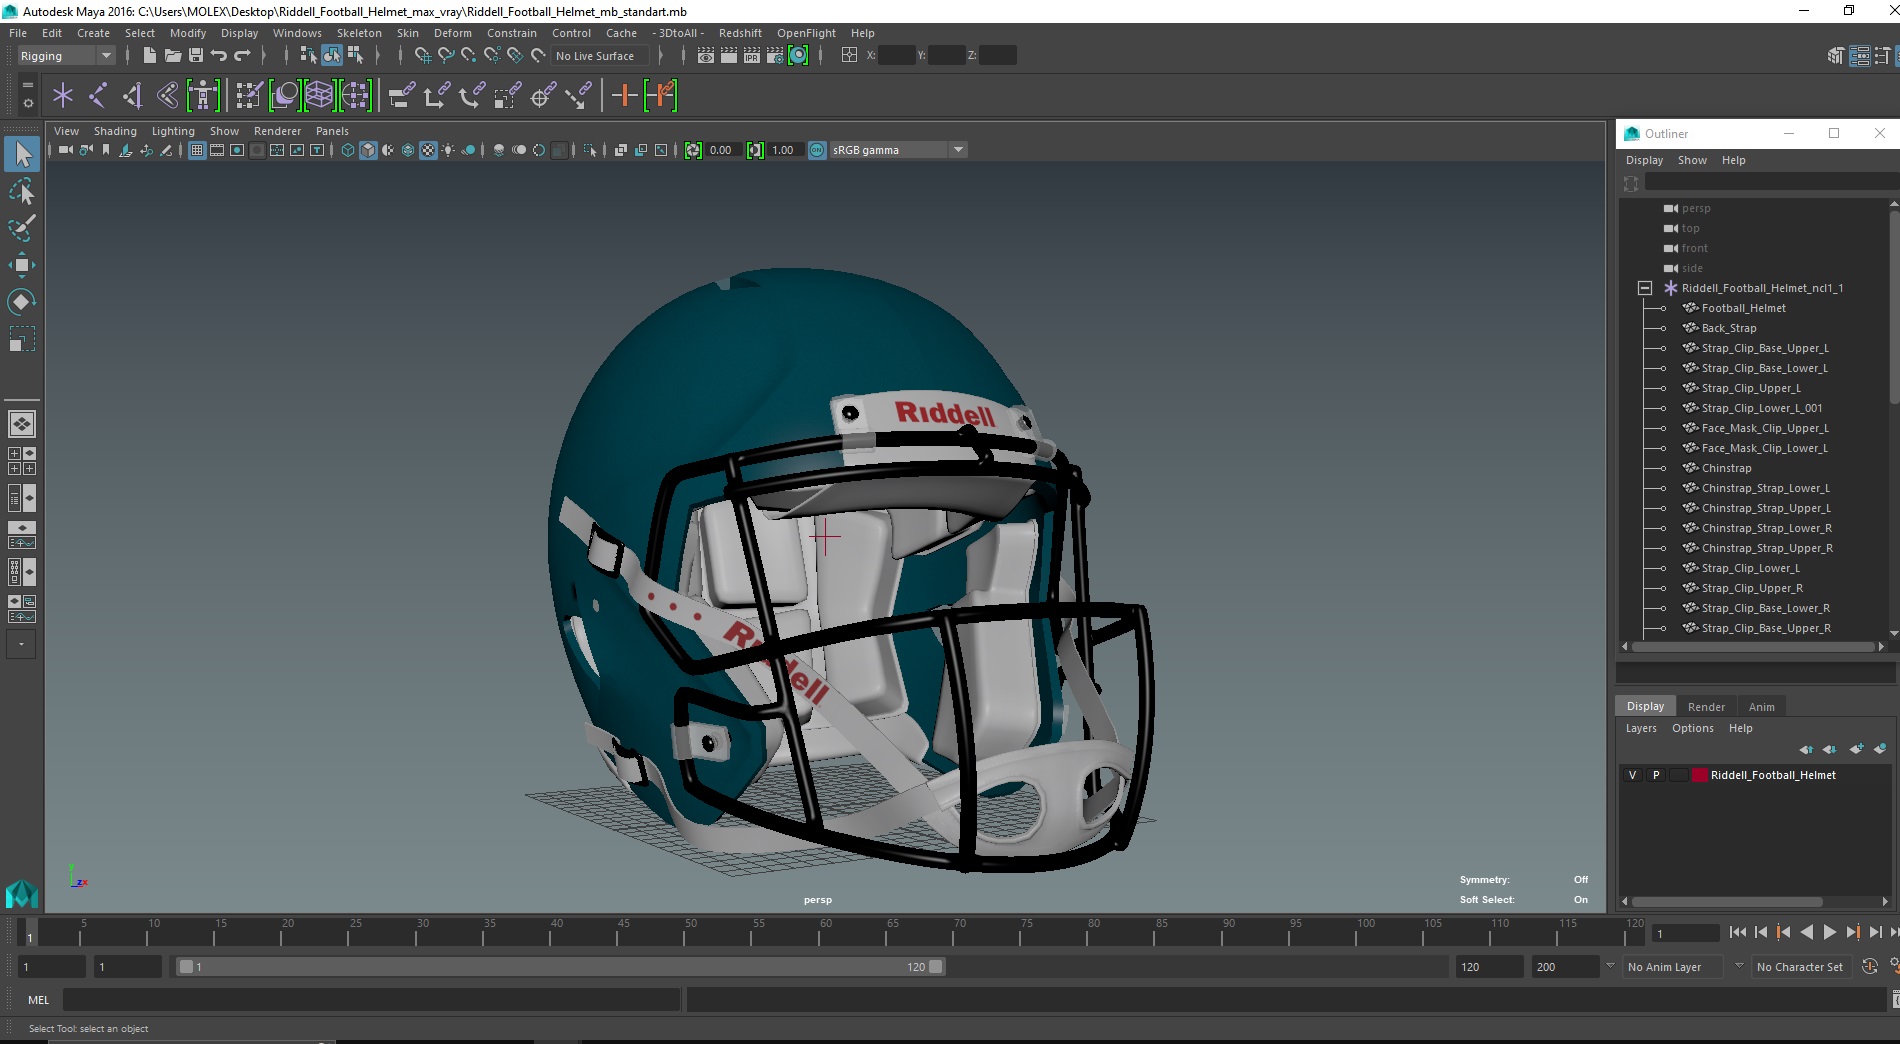Click the time slider at frame 60

pos(826,934)
